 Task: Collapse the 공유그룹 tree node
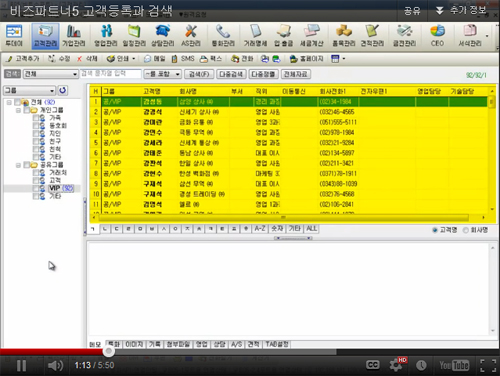pos(18,165)
